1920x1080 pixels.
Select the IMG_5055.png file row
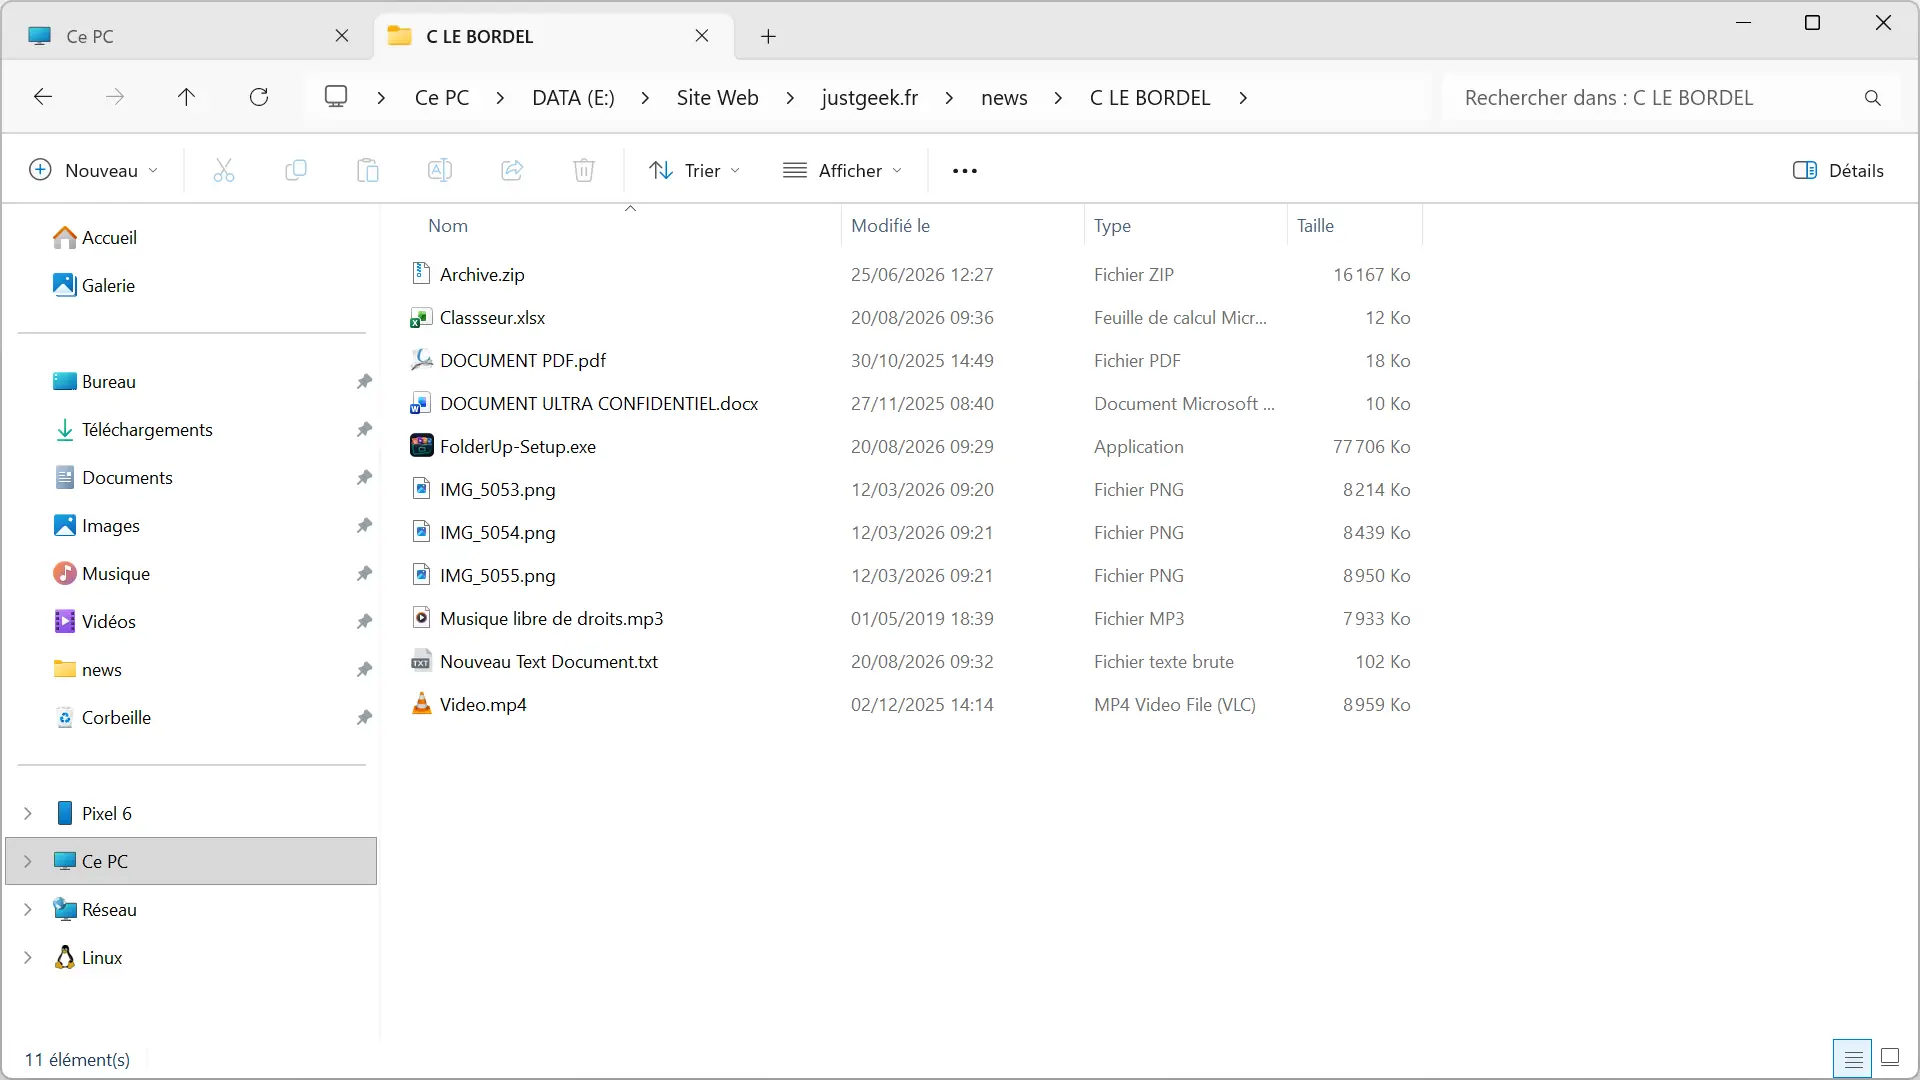(x=910, y=576)
